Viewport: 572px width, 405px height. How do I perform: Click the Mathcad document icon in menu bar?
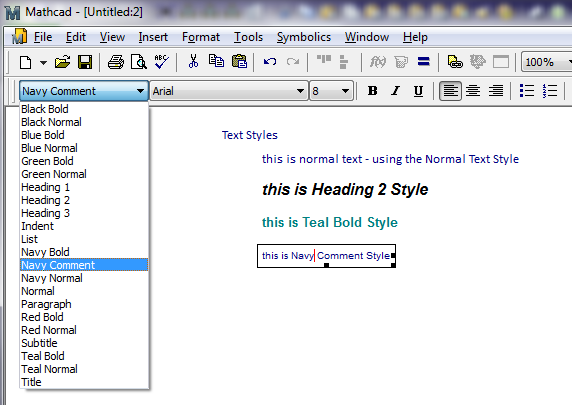19,36
